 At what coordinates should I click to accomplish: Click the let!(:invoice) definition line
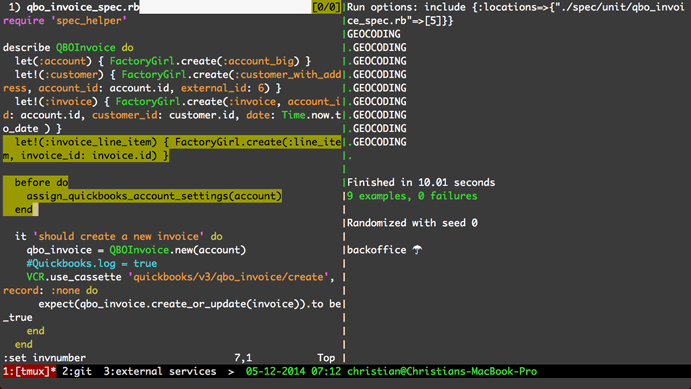coord(172,115)
